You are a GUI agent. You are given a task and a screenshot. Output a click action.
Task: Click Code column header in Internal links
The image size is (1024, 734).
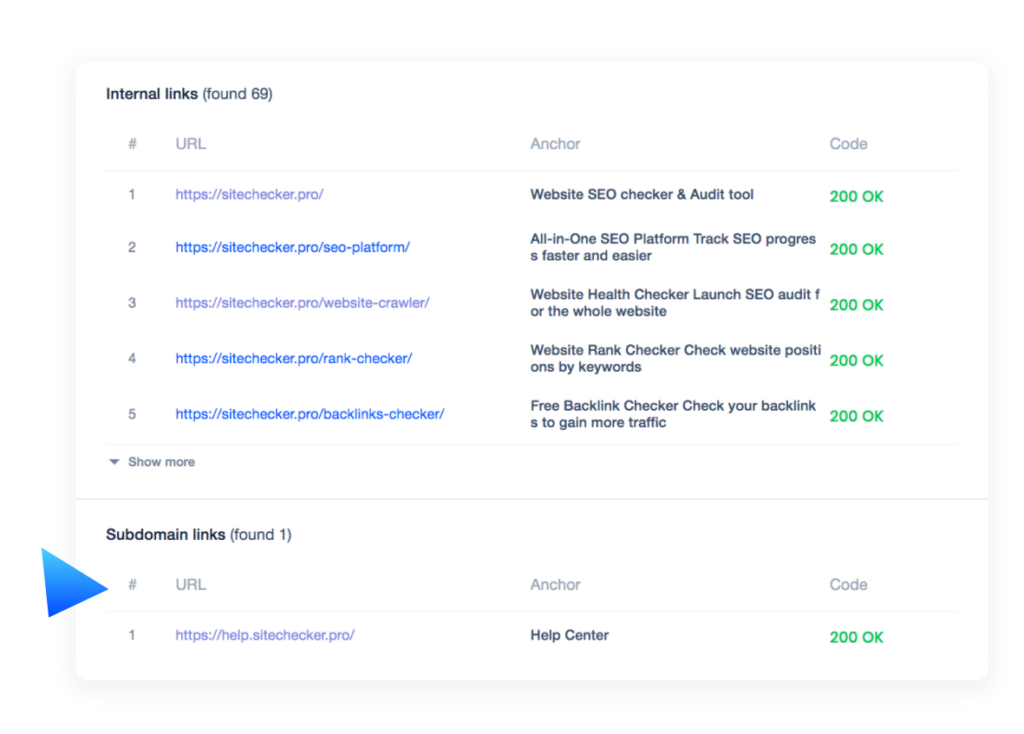pyautogui.click(x=848, y=144)
